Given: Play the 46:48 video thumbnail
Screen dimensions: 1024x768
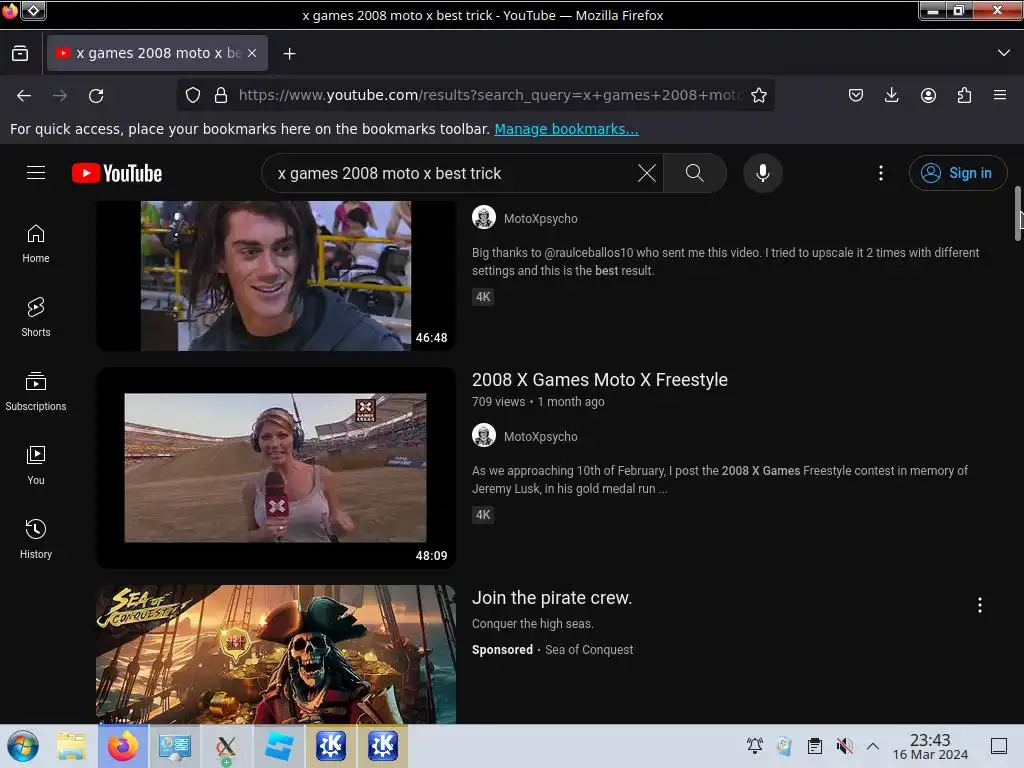Looking at the screenshot, I should [276, 276].
